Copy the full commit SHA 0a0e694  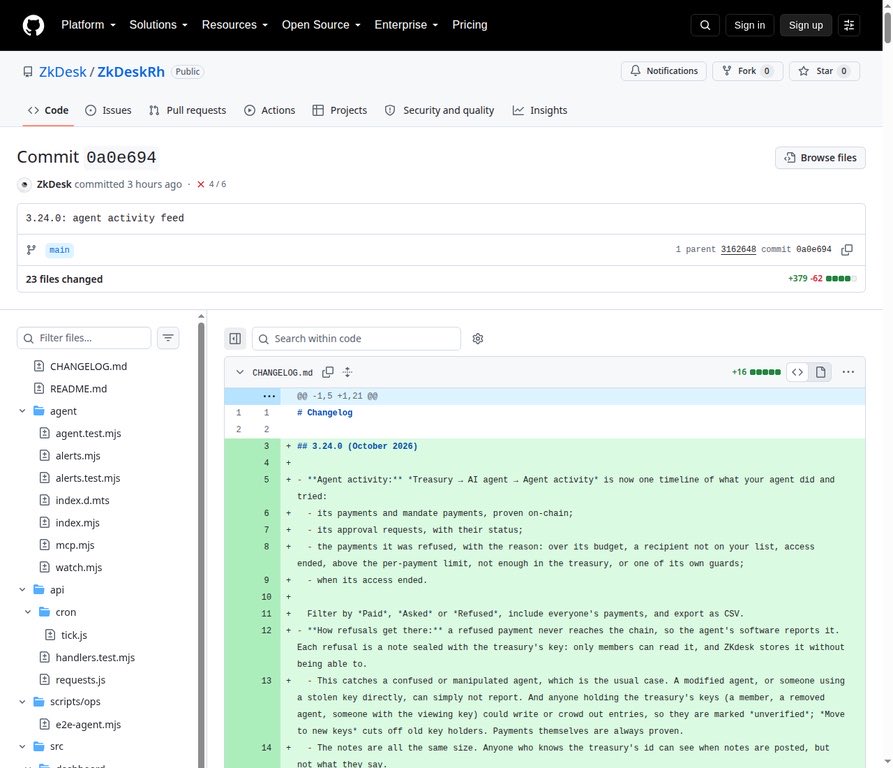point(847,249)
